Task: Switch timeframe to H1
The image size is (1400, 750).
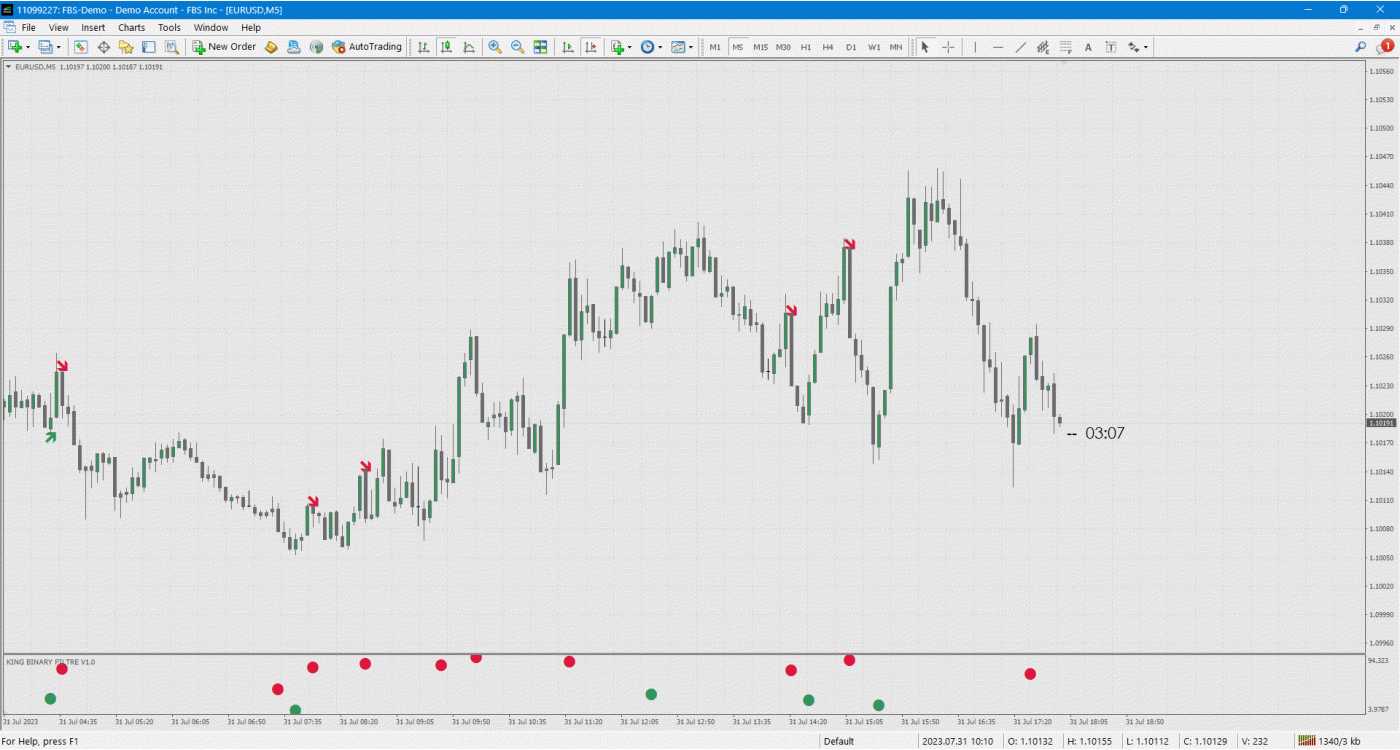Action: pos(805,47)
